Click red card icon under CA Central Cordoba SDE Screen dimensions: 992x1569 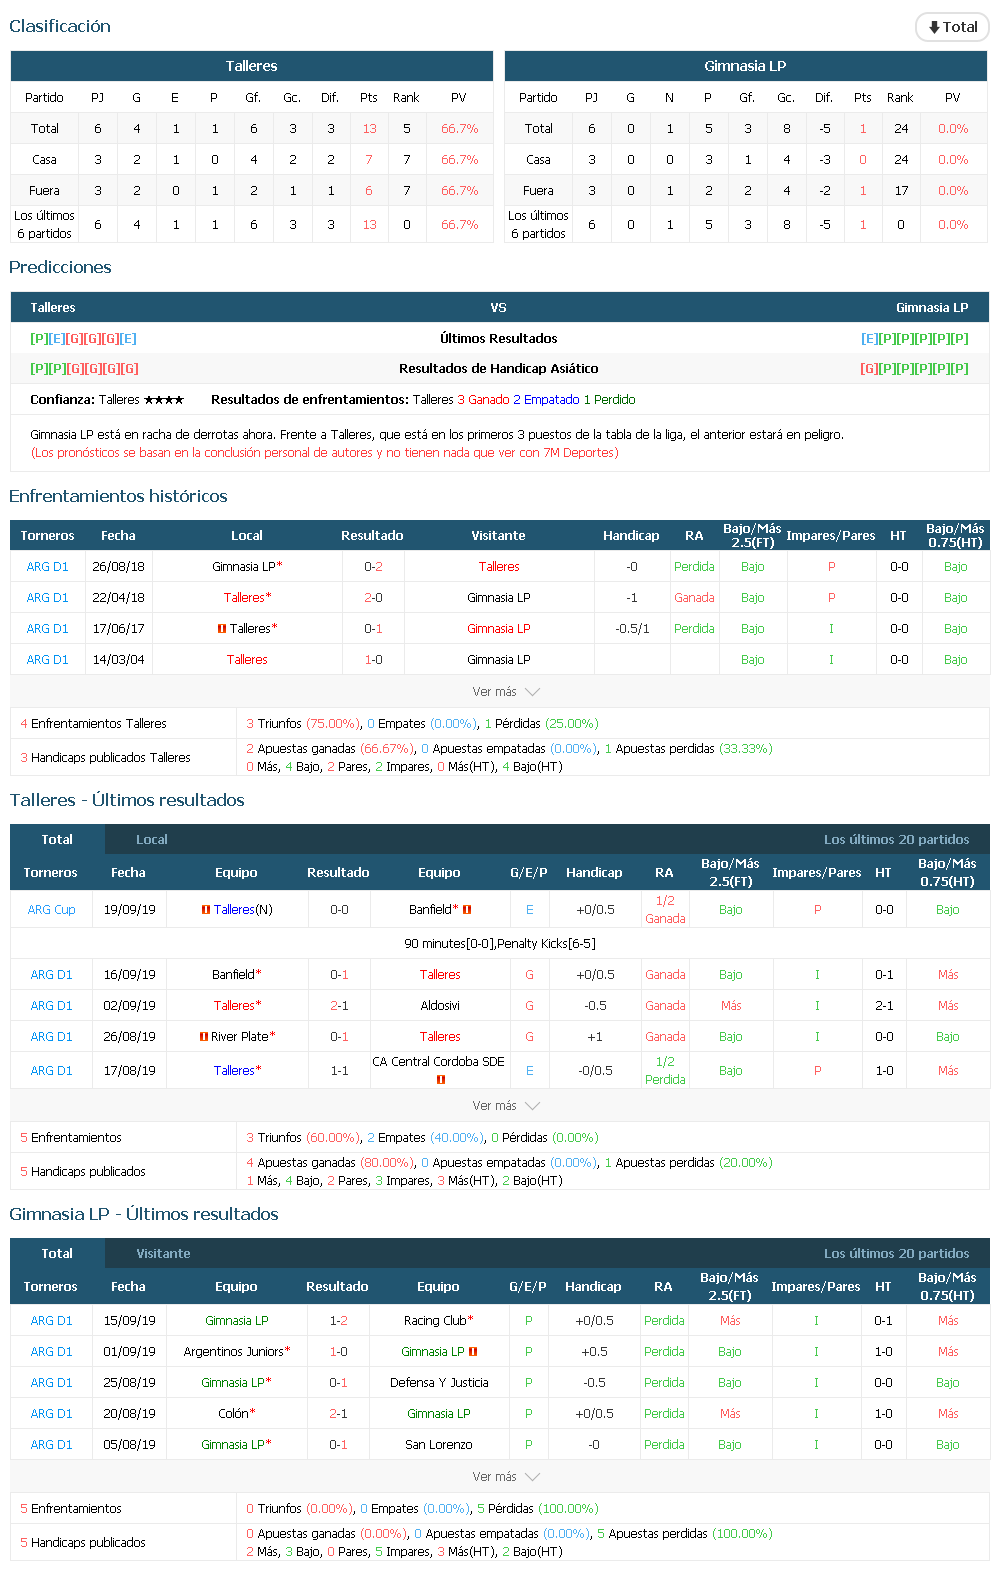pos(440,1080)
